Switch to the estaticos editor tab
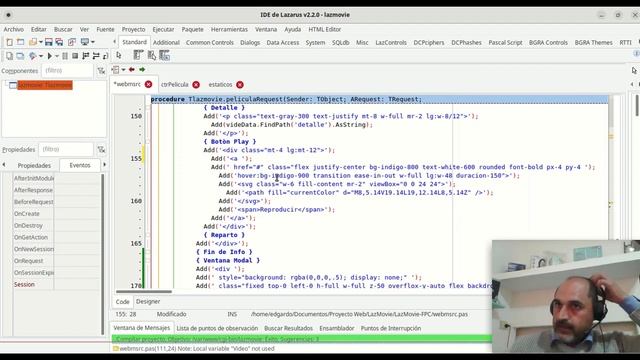 pyautogui.click(x=220, y=84)
